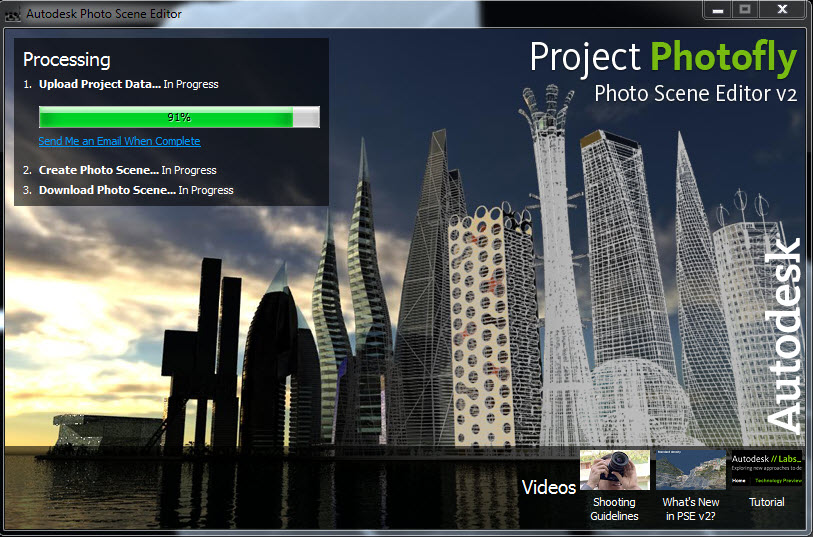
Task: Click 'Create Photo Scene...' step text
Action: (99, 170)
